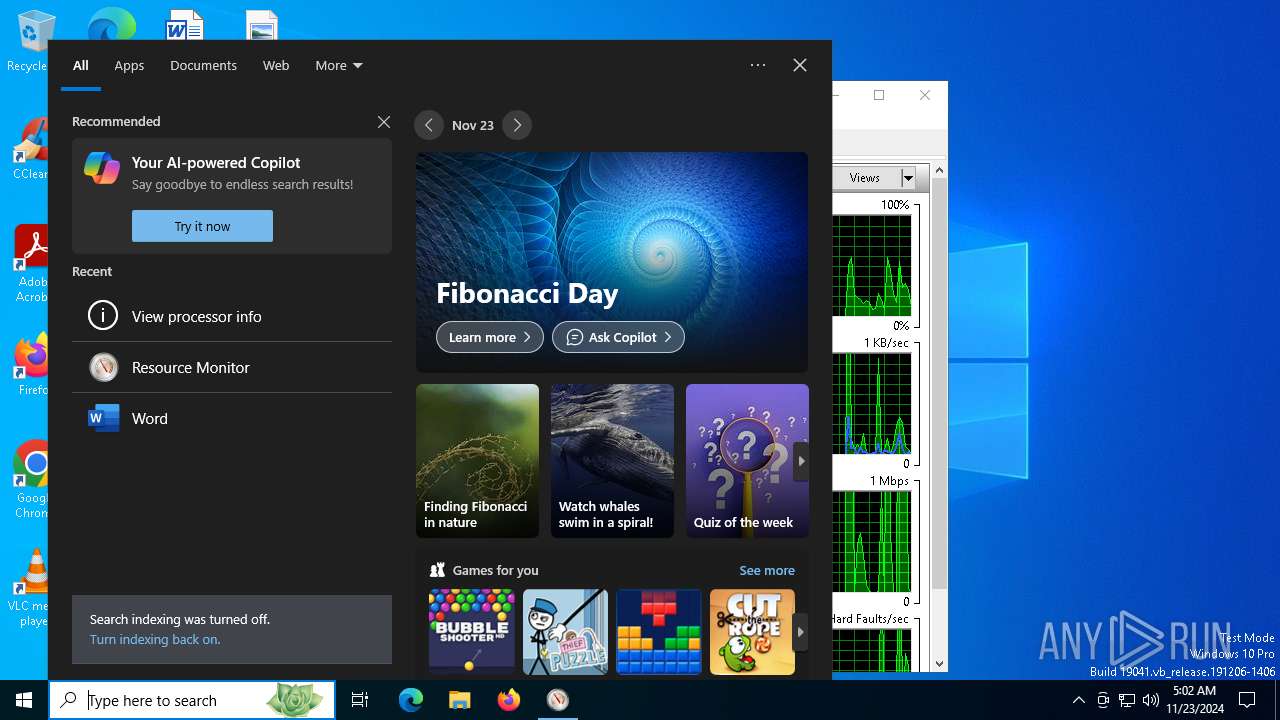Show more story cards with the arrow
Screen dimensions: 1280x720
point(801,461)
